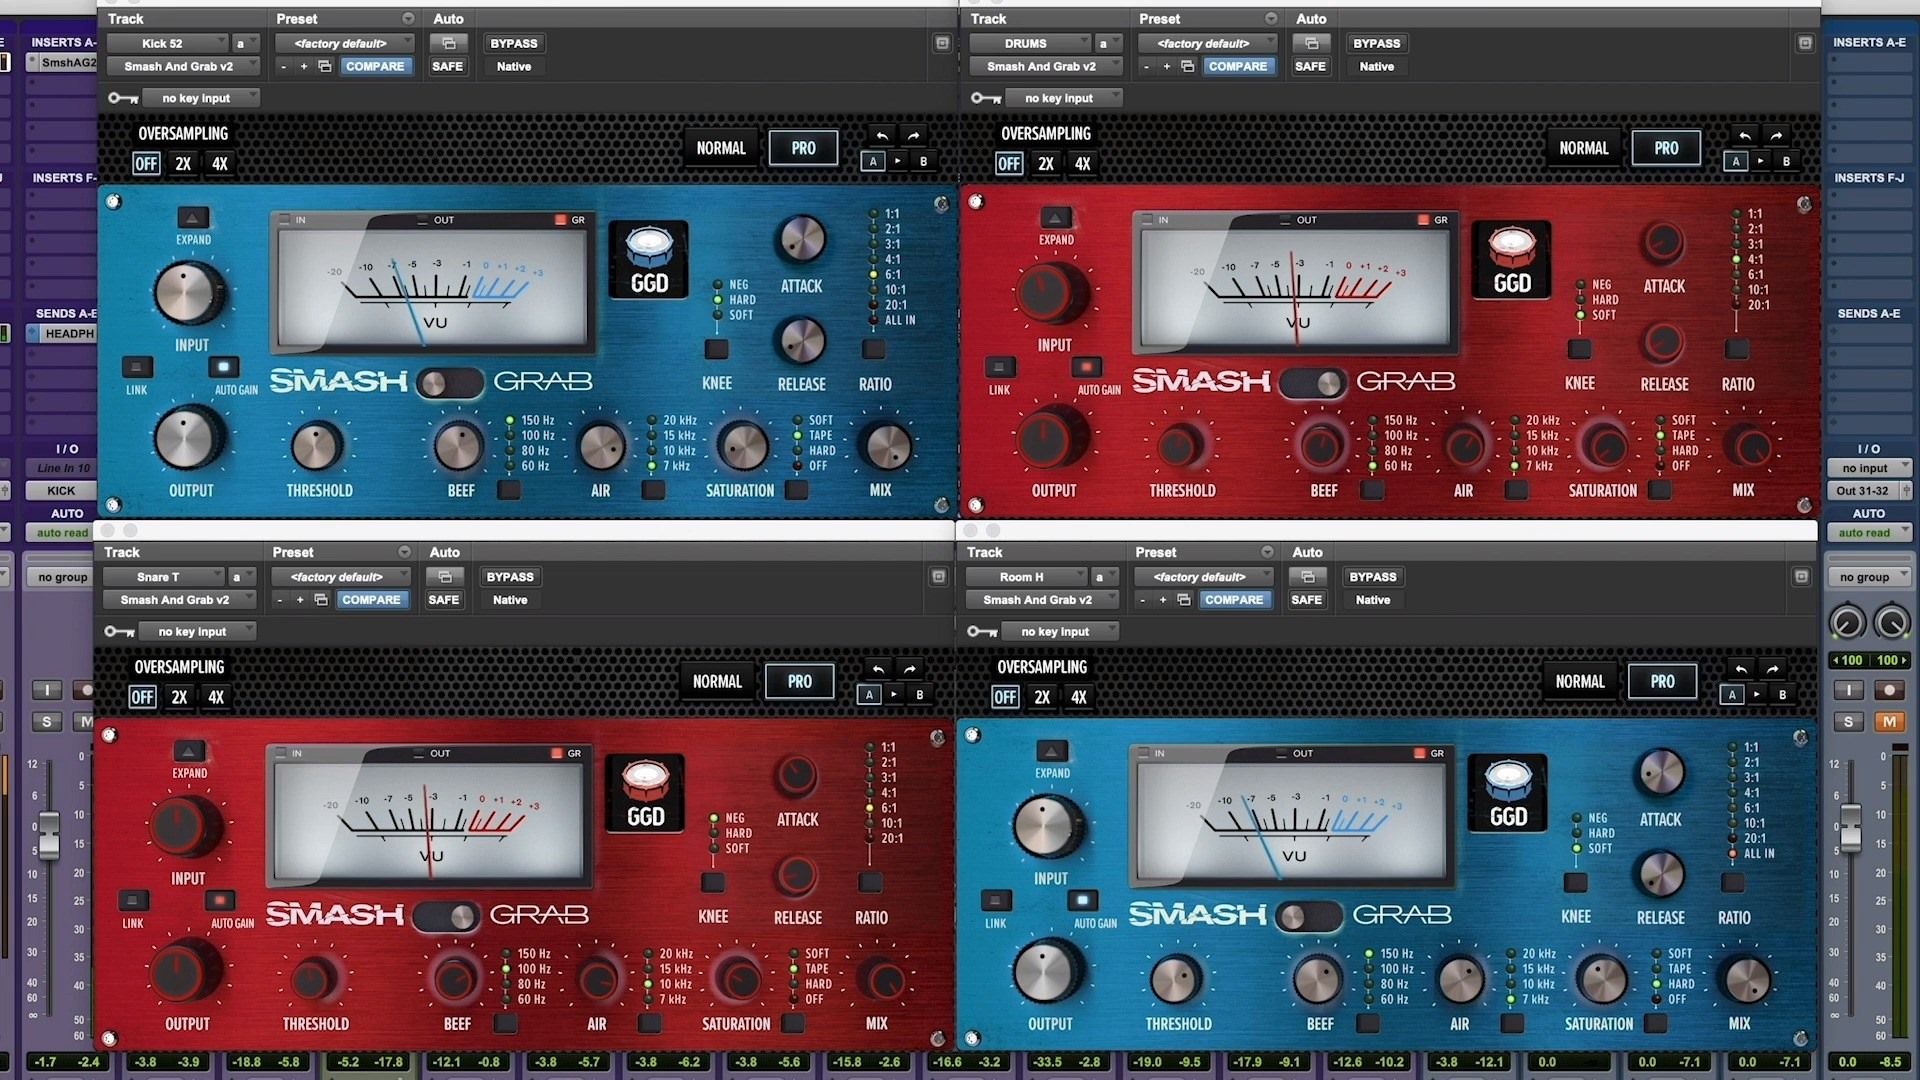The height and width of the screenshot is (1080, 1920).
Task: Open insert position 'a' selector in DRUMS window
Action: 1107,43
